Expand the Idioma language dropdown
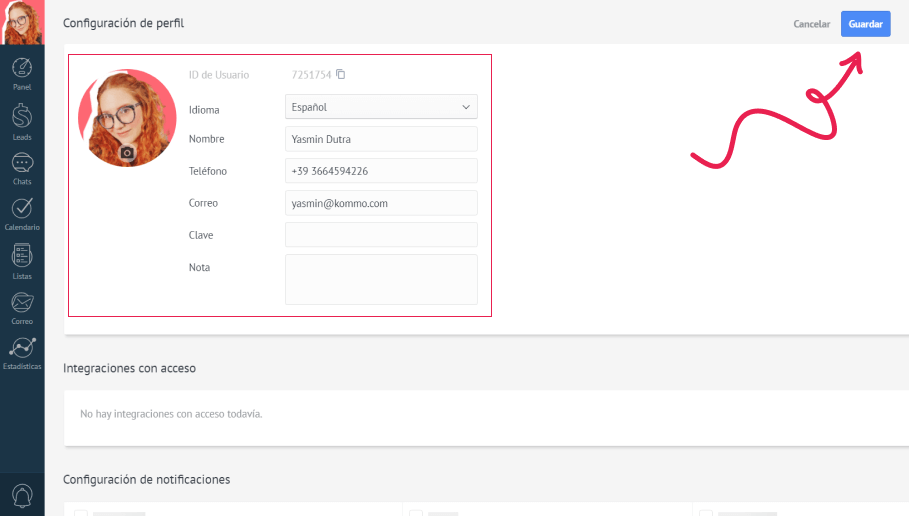Viewport: 909px width, 516px height. [381, 107]
